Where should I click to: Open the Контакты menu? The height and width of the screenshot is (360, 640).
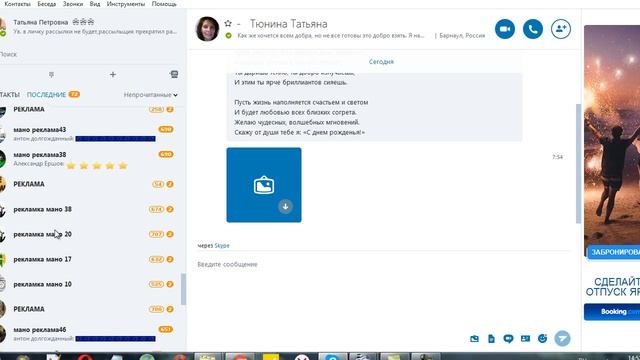(17, 4)
